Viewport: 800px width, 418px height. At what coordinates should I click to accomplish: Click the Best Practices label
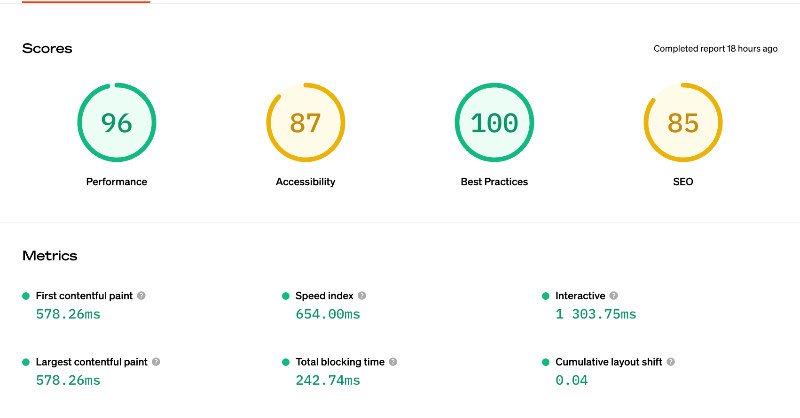494,182
